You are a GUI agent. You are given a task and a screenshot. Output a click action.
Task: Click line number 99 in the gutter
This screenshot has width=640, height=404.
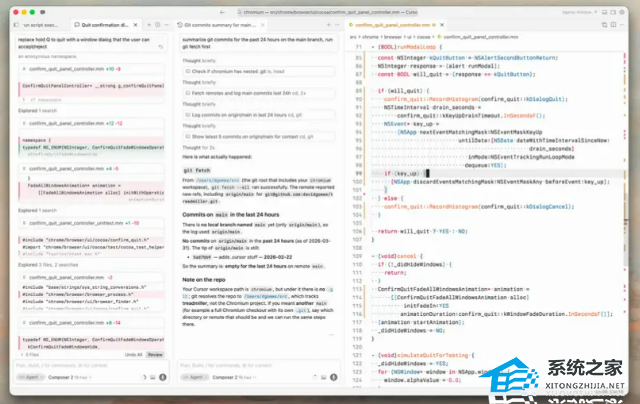tap(358, 173)
